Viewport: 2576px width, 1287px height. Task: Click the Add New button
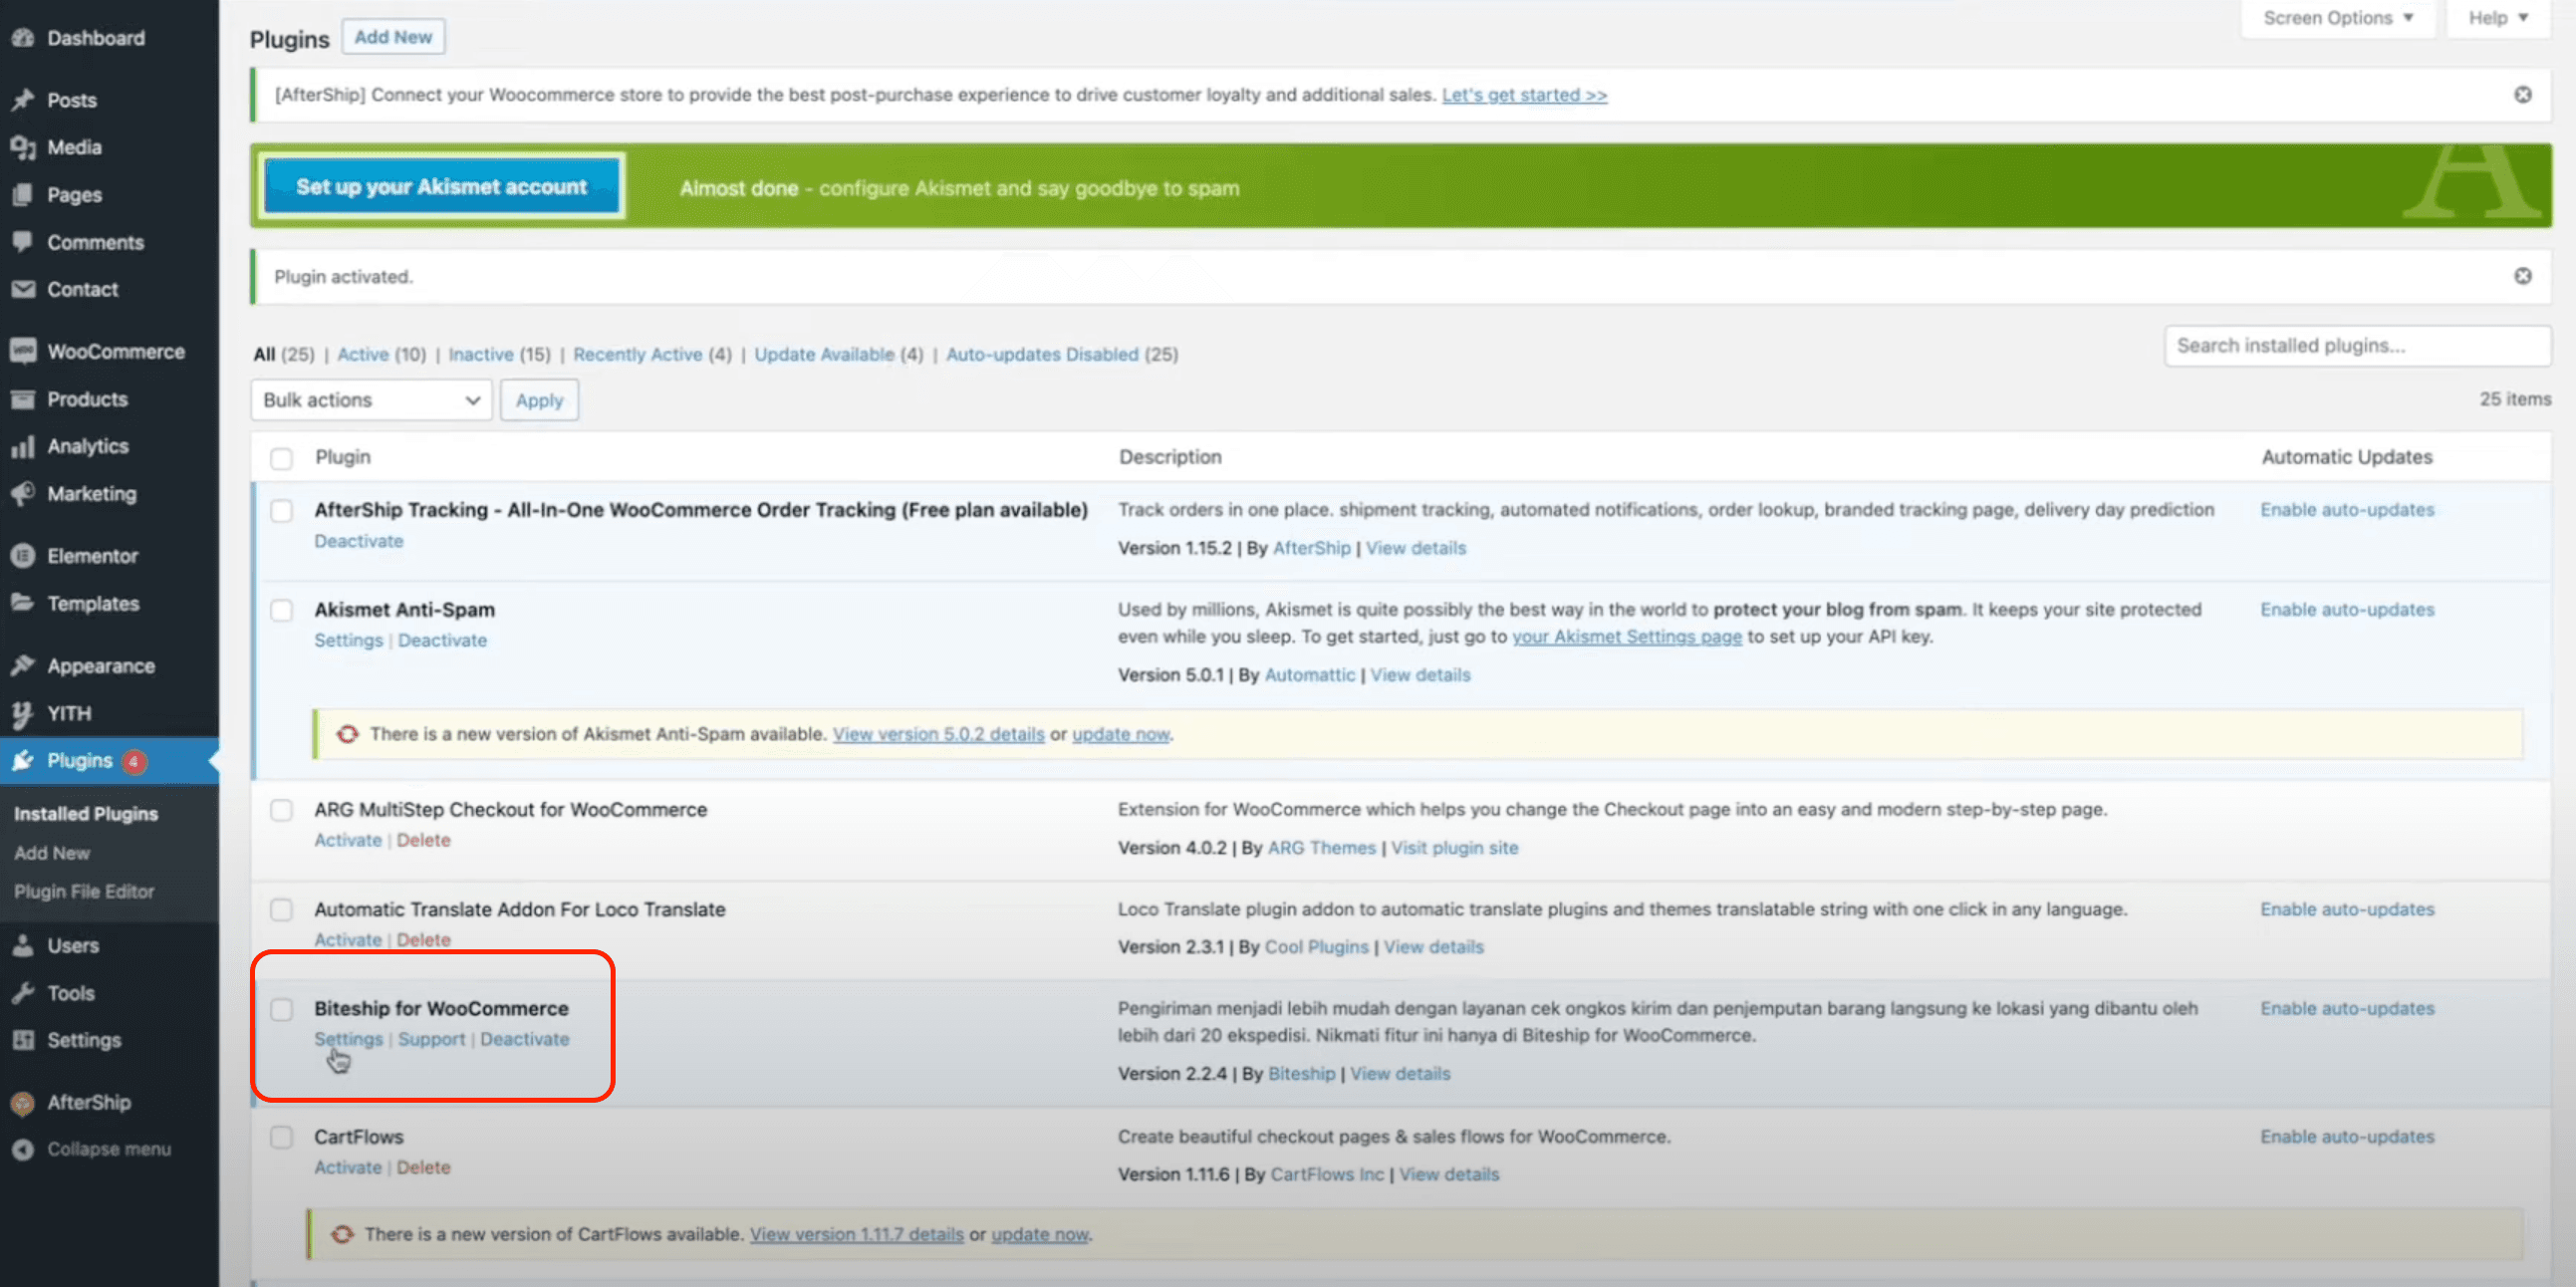(393, 37)
